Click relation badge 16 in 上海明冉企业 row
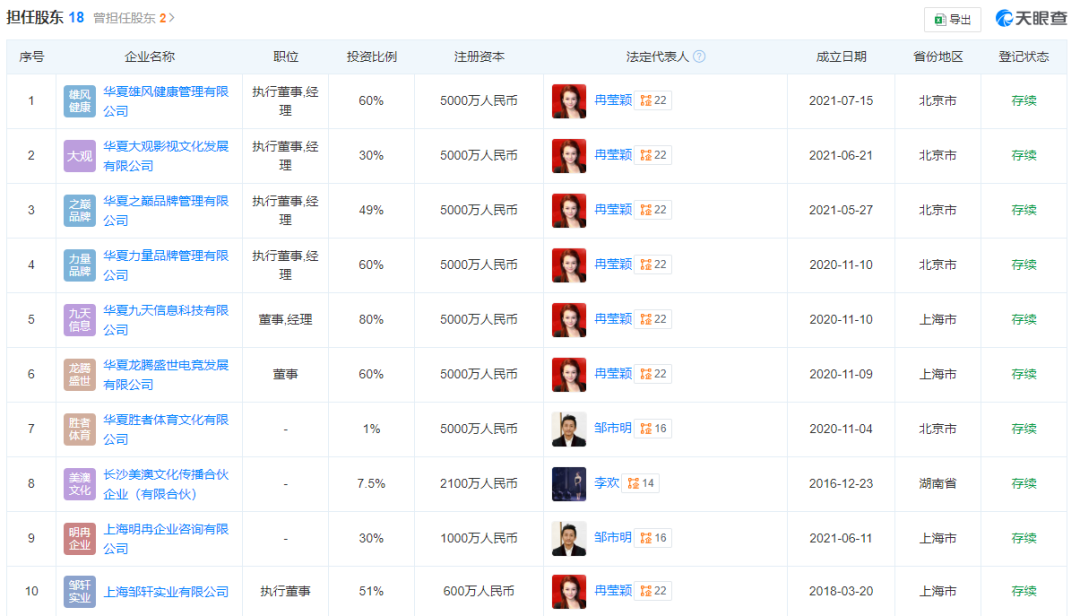This screenshot has height=616, width=1080. [x=653, y=537]
